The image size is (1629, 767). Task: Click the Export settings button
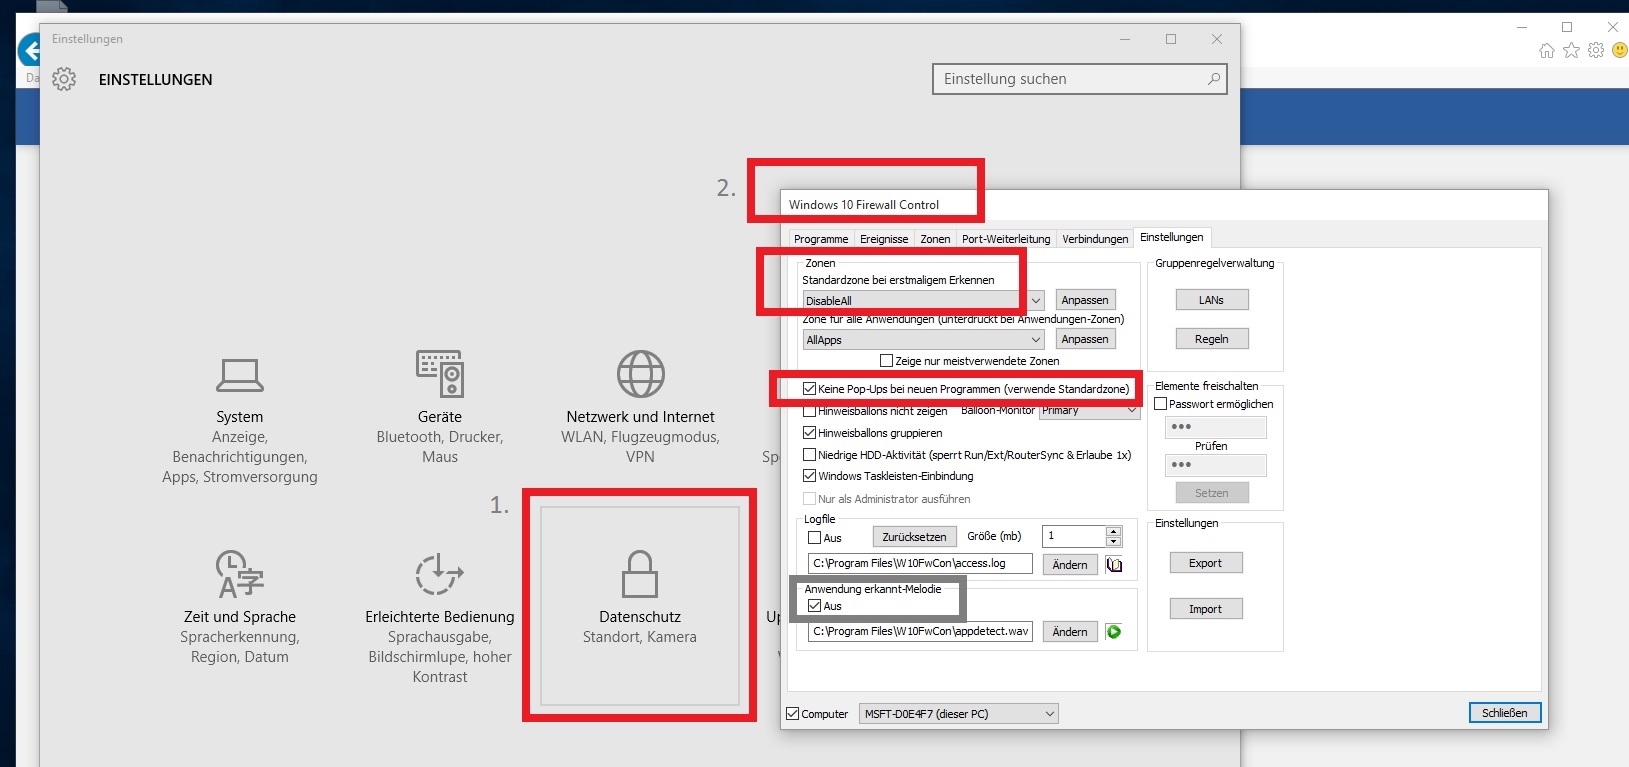point(1205,563)
